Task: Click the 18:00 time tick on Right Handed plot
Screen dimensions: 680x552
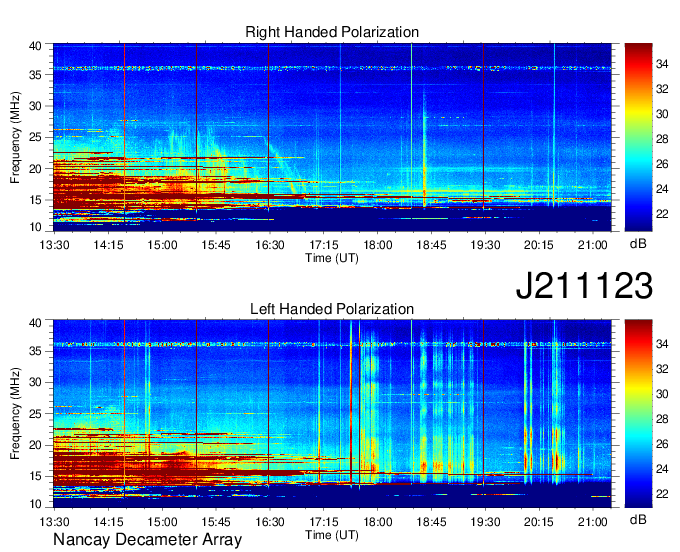Action: pyautogui.click(x=377, y=245)
